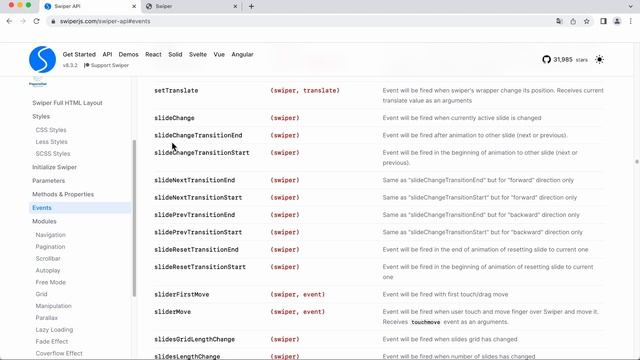Screen dimensions: 640x360
Task: Open a new browser tab with plus
Action: (251, 6)
